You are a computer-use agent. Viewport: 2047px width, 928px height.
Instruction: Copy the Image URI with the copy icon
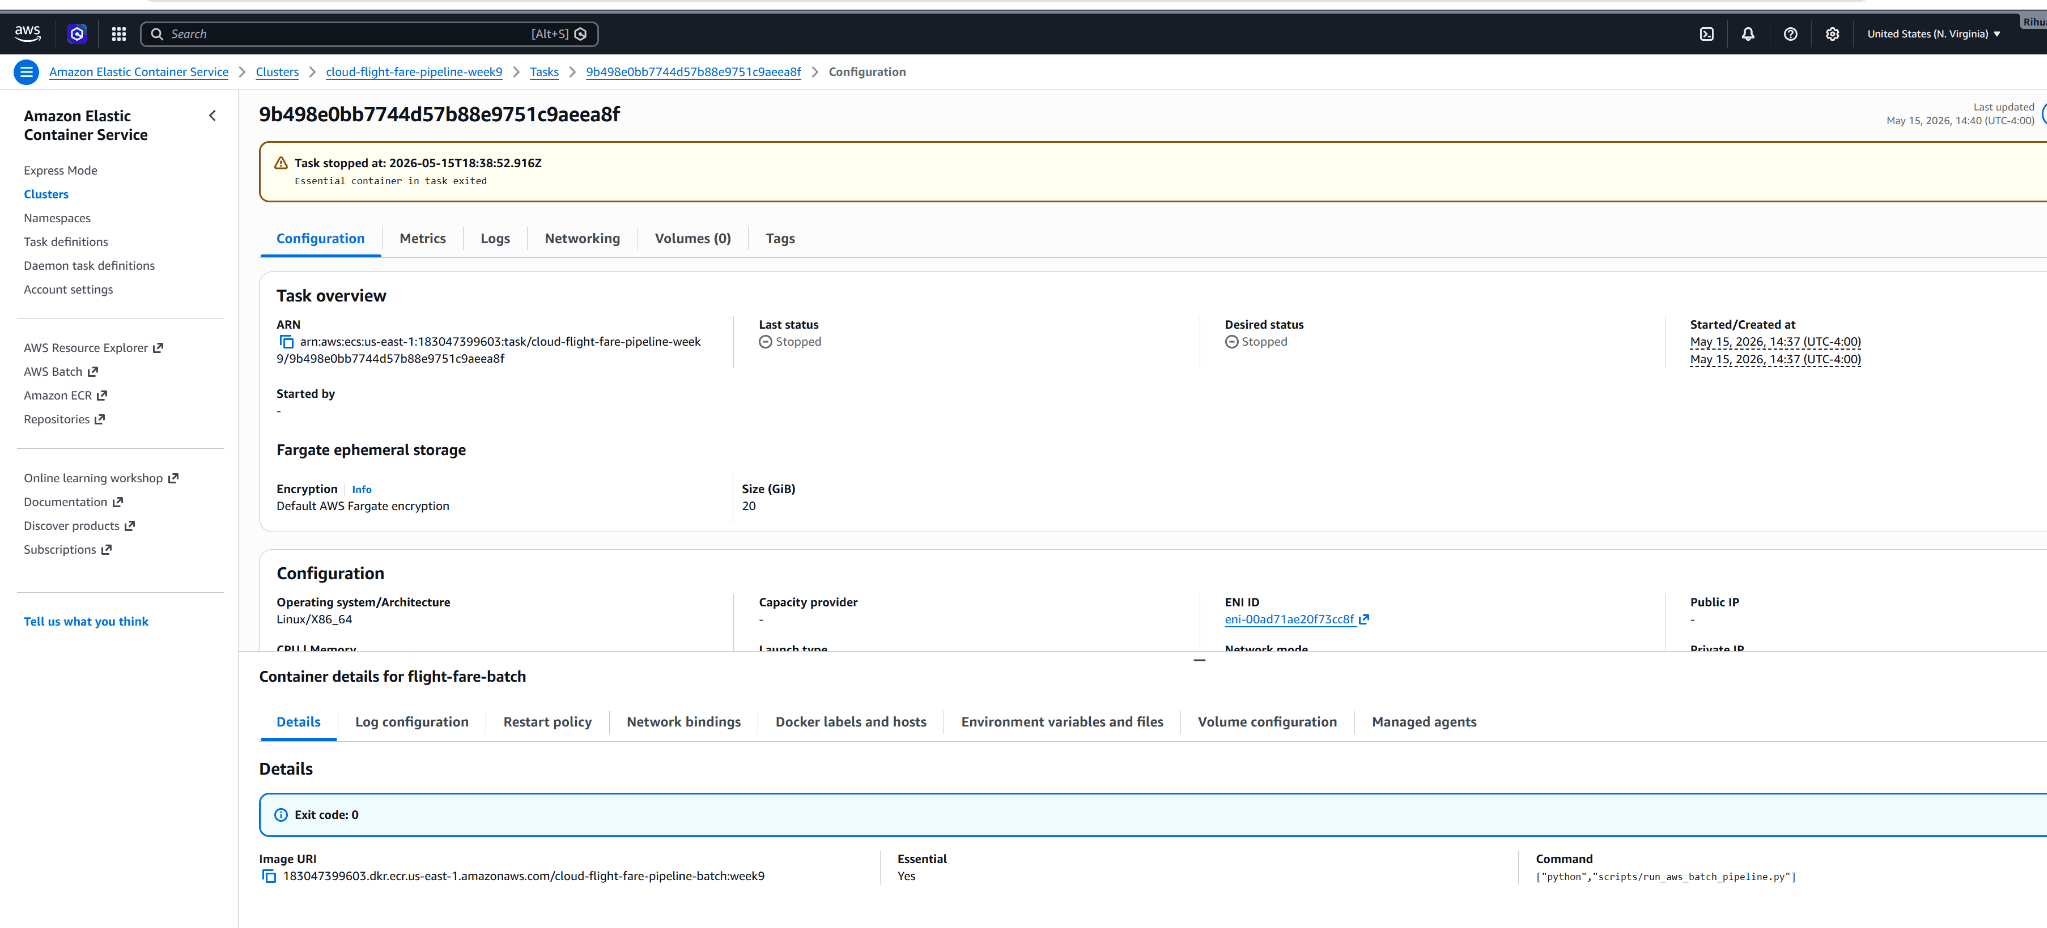[x=269, y=876]
